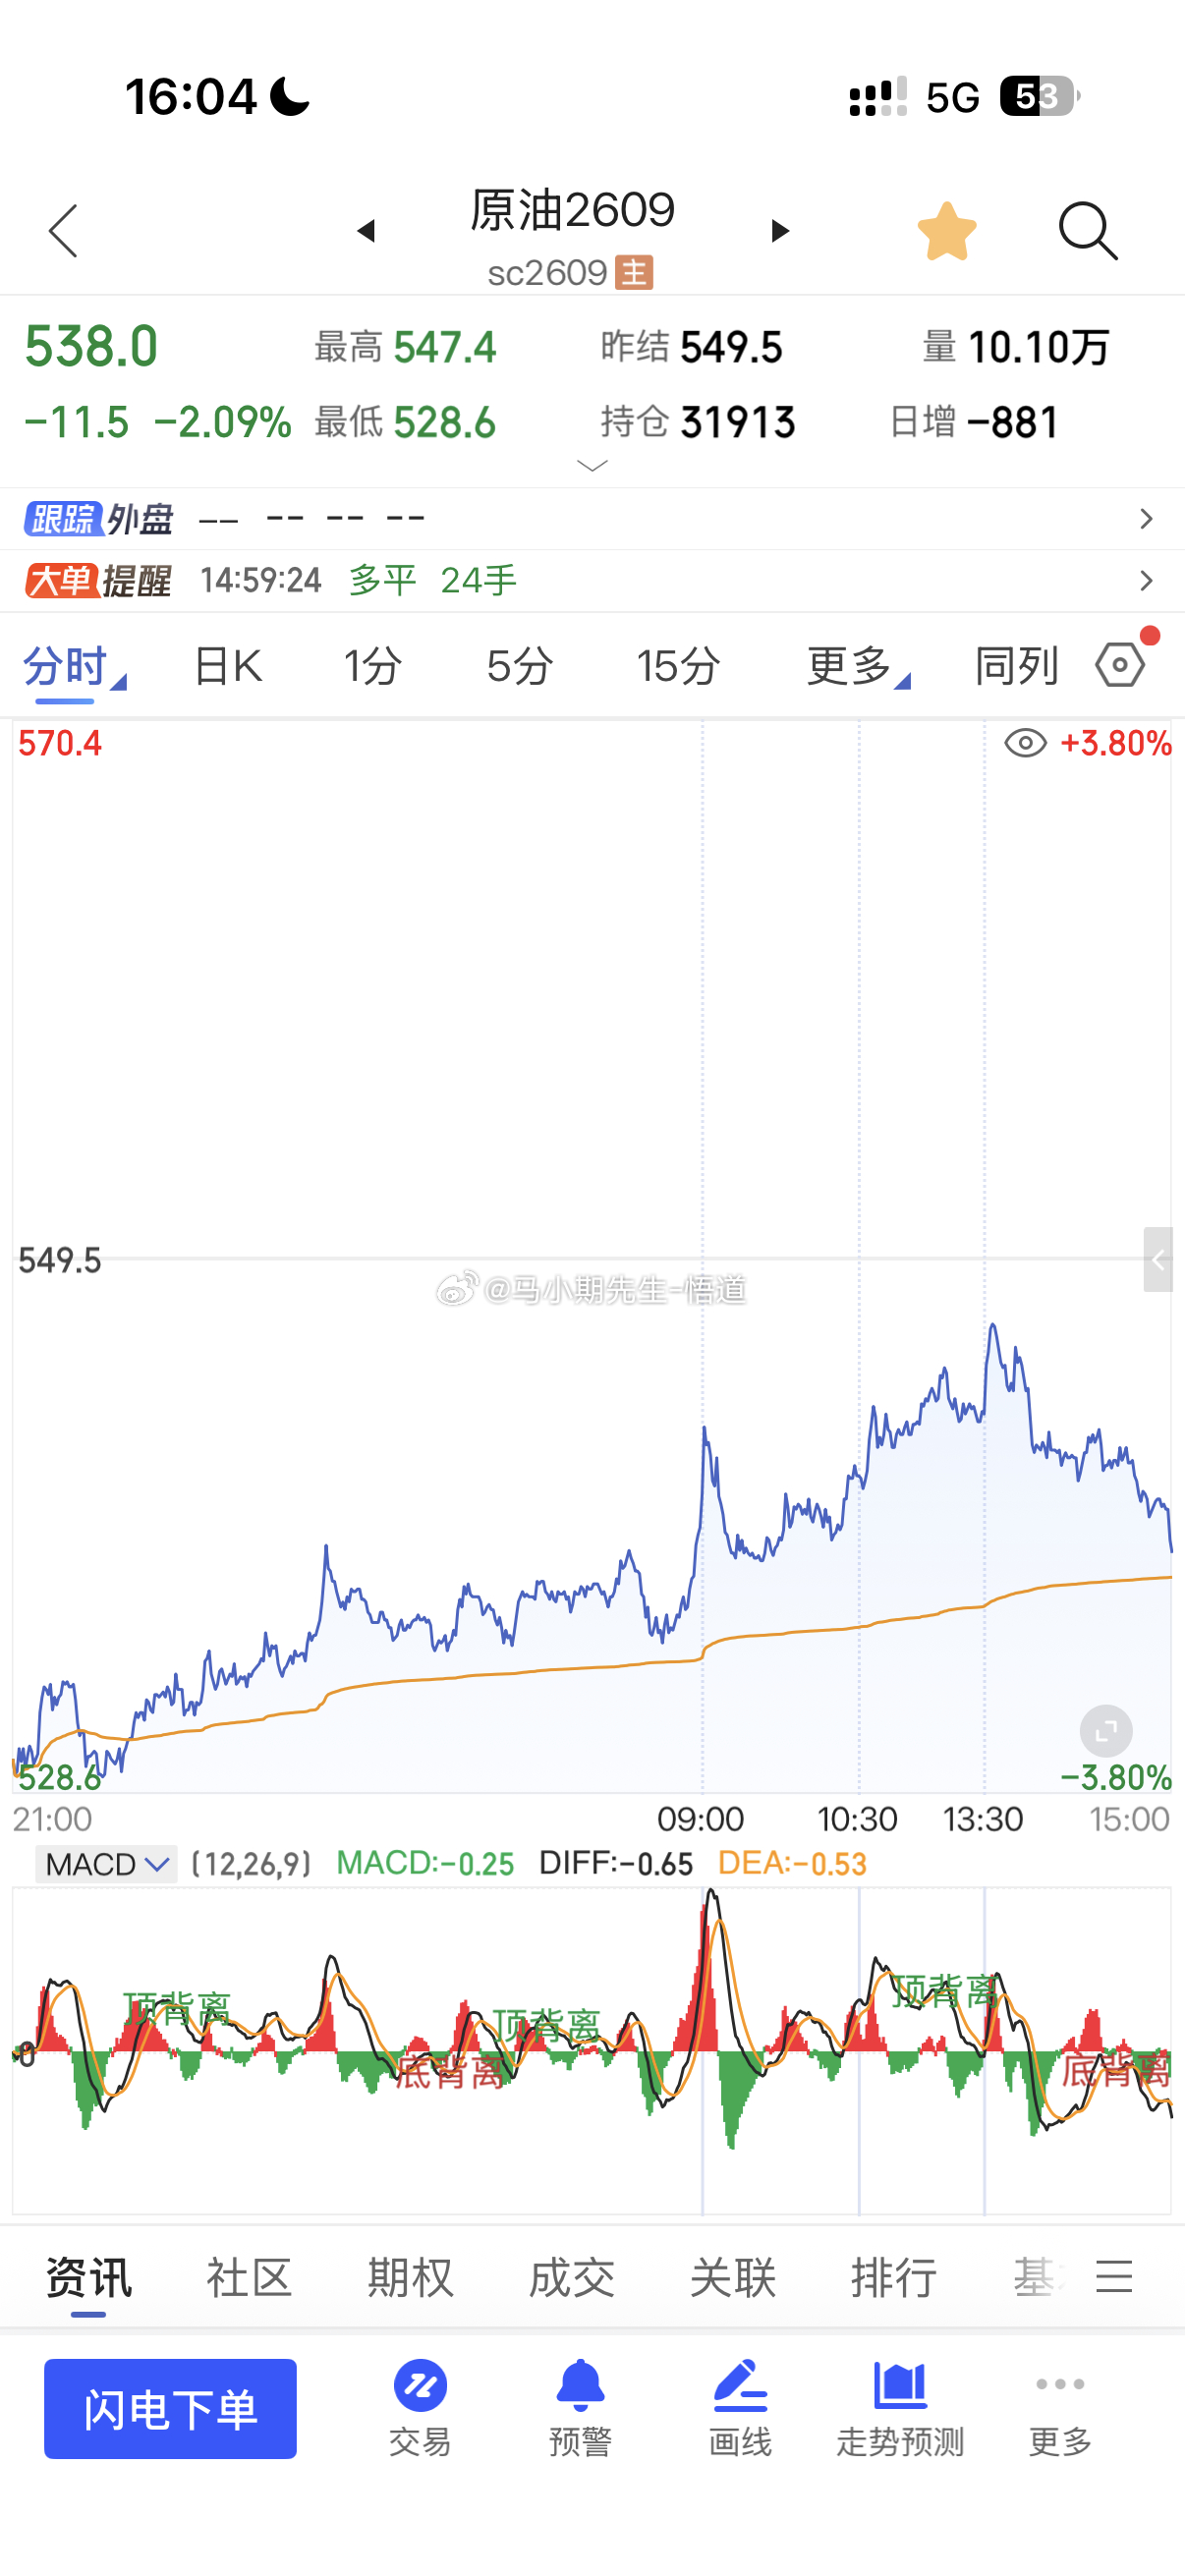Select the 成交 tab
Screen dimensions: 1185x2576
click(571, 2278)
